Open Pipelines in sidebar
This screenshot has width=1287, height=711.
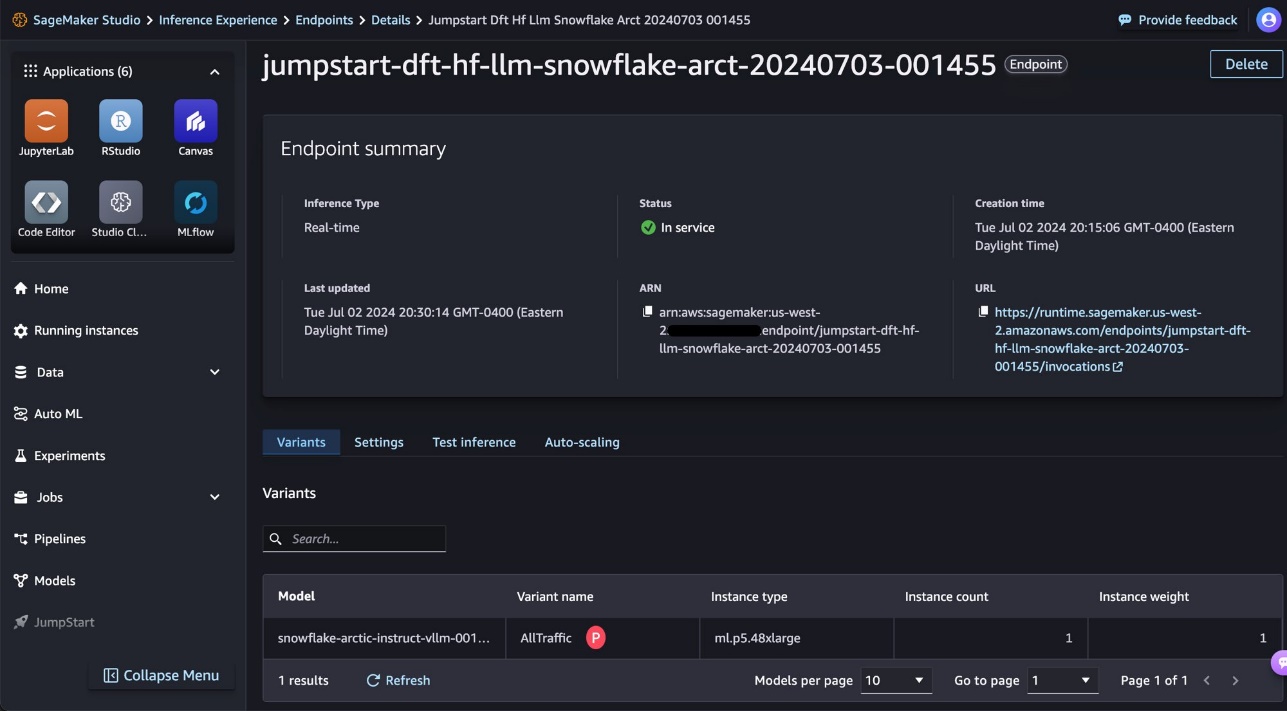point(50,539)
